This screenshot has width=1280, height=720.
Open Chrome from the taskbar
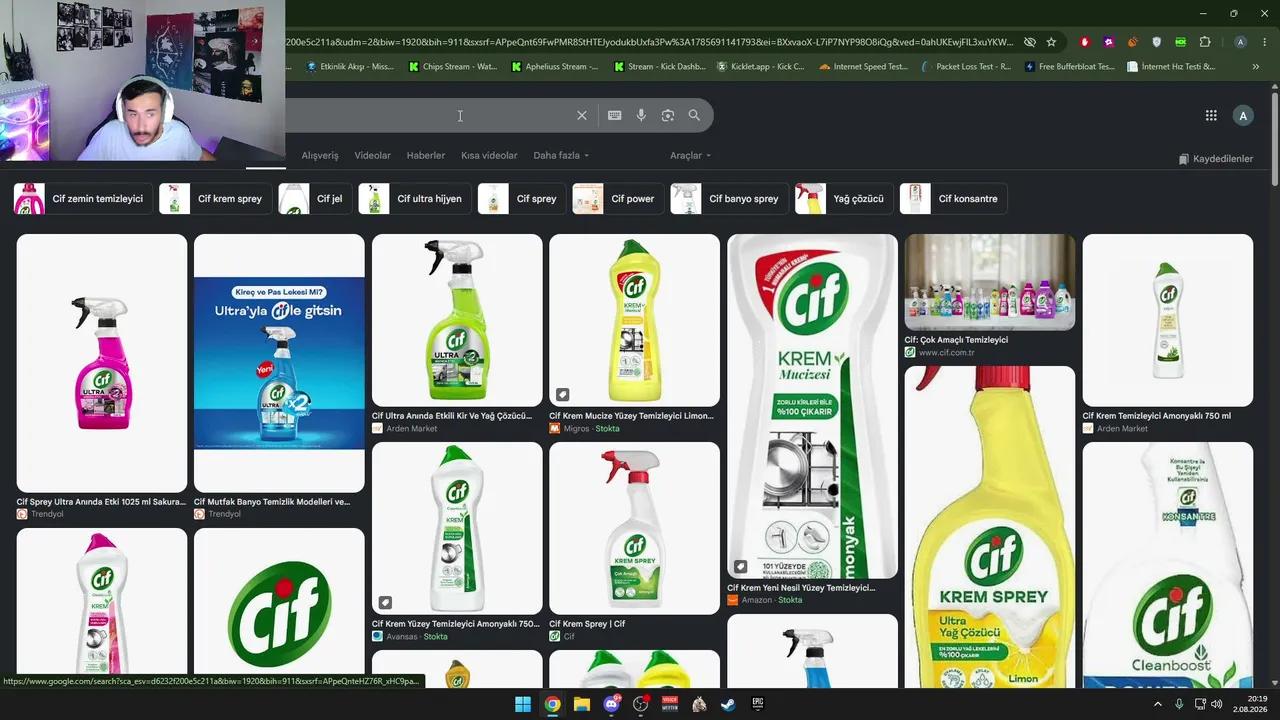[x=552, y=704]
